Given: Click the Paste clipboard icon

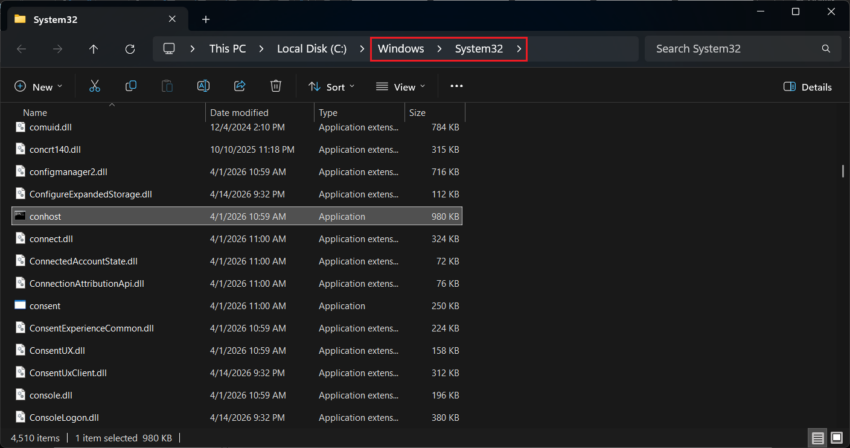Looking at the screenshot, I should coord(167,86).
